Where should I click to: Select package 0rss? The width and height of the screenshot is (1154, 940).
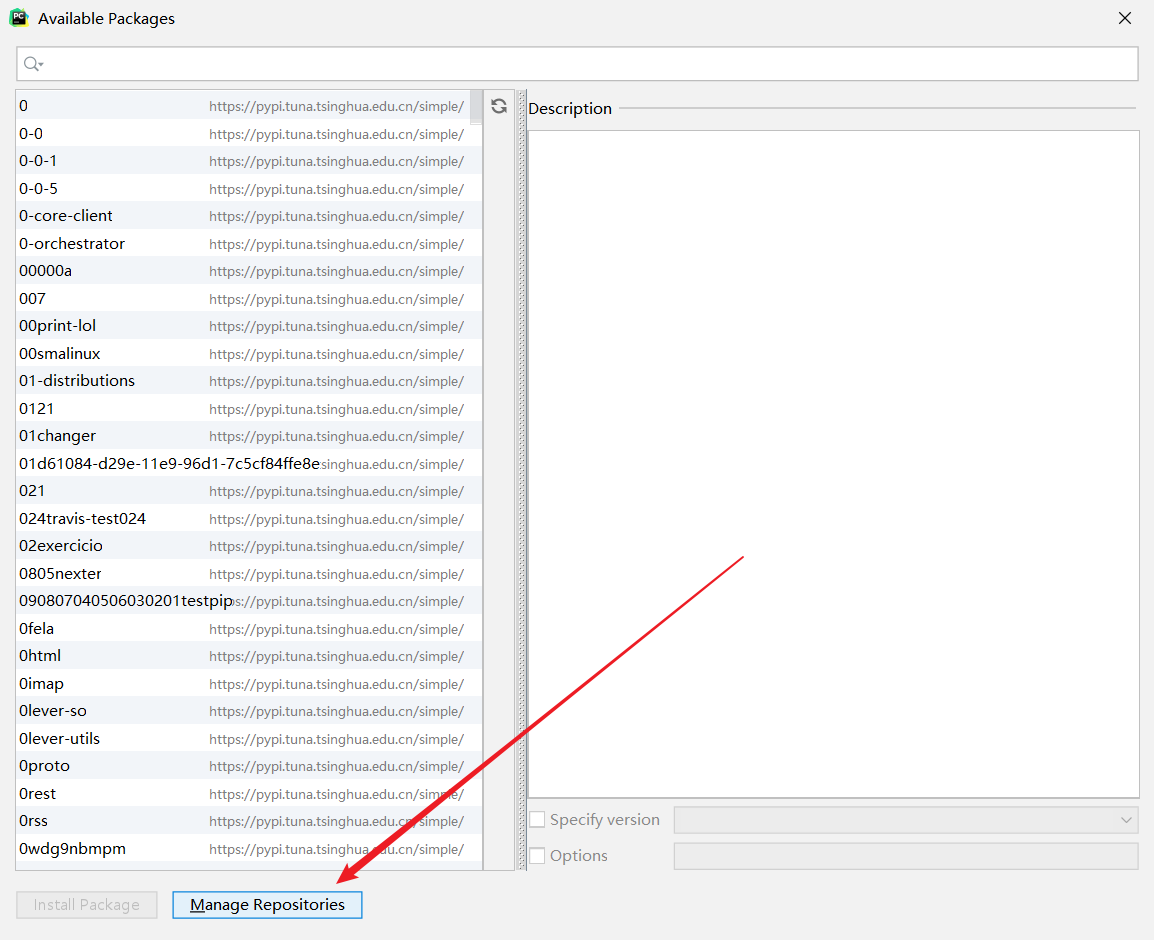point(249,820)
